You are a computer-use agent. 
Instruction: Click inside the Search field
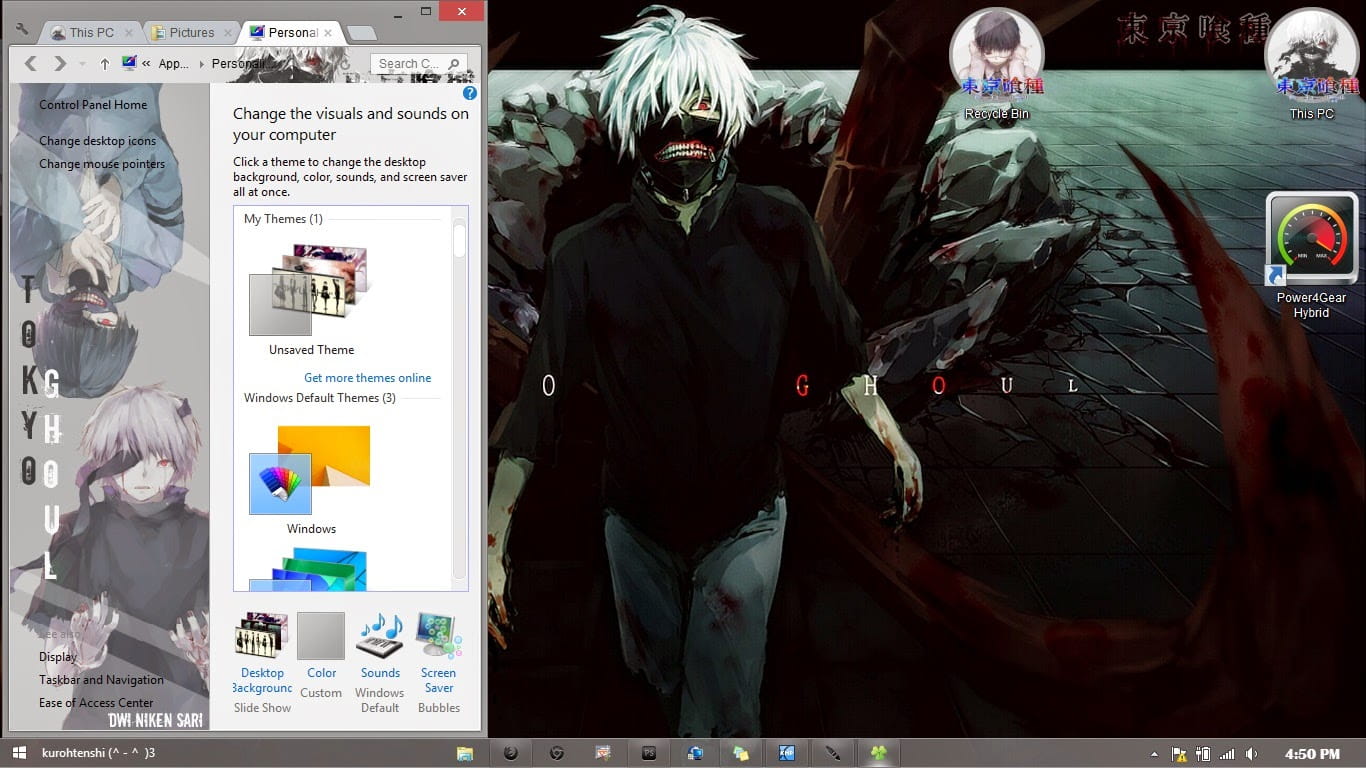412,62
